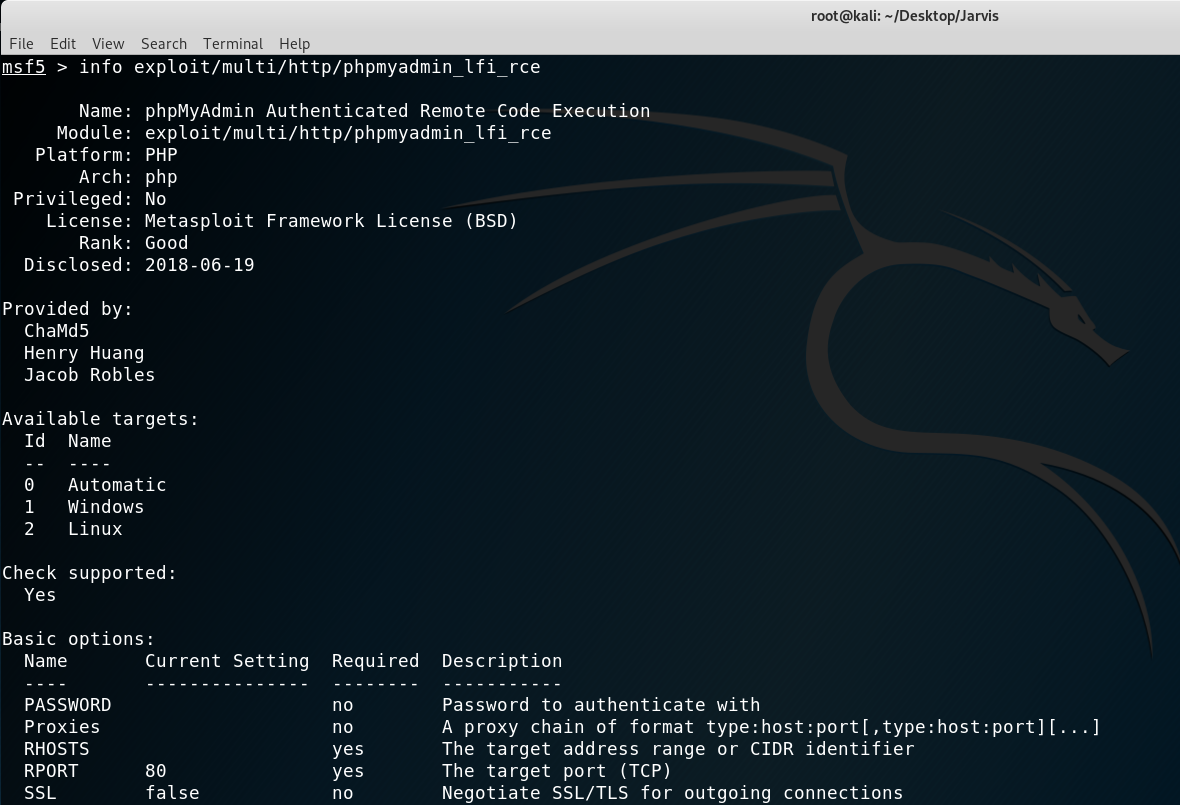Image resolution: width=1180 pixels, height=805 pixels.
Task: Click the 'Check supported:' heading
Action: (89, 573)
